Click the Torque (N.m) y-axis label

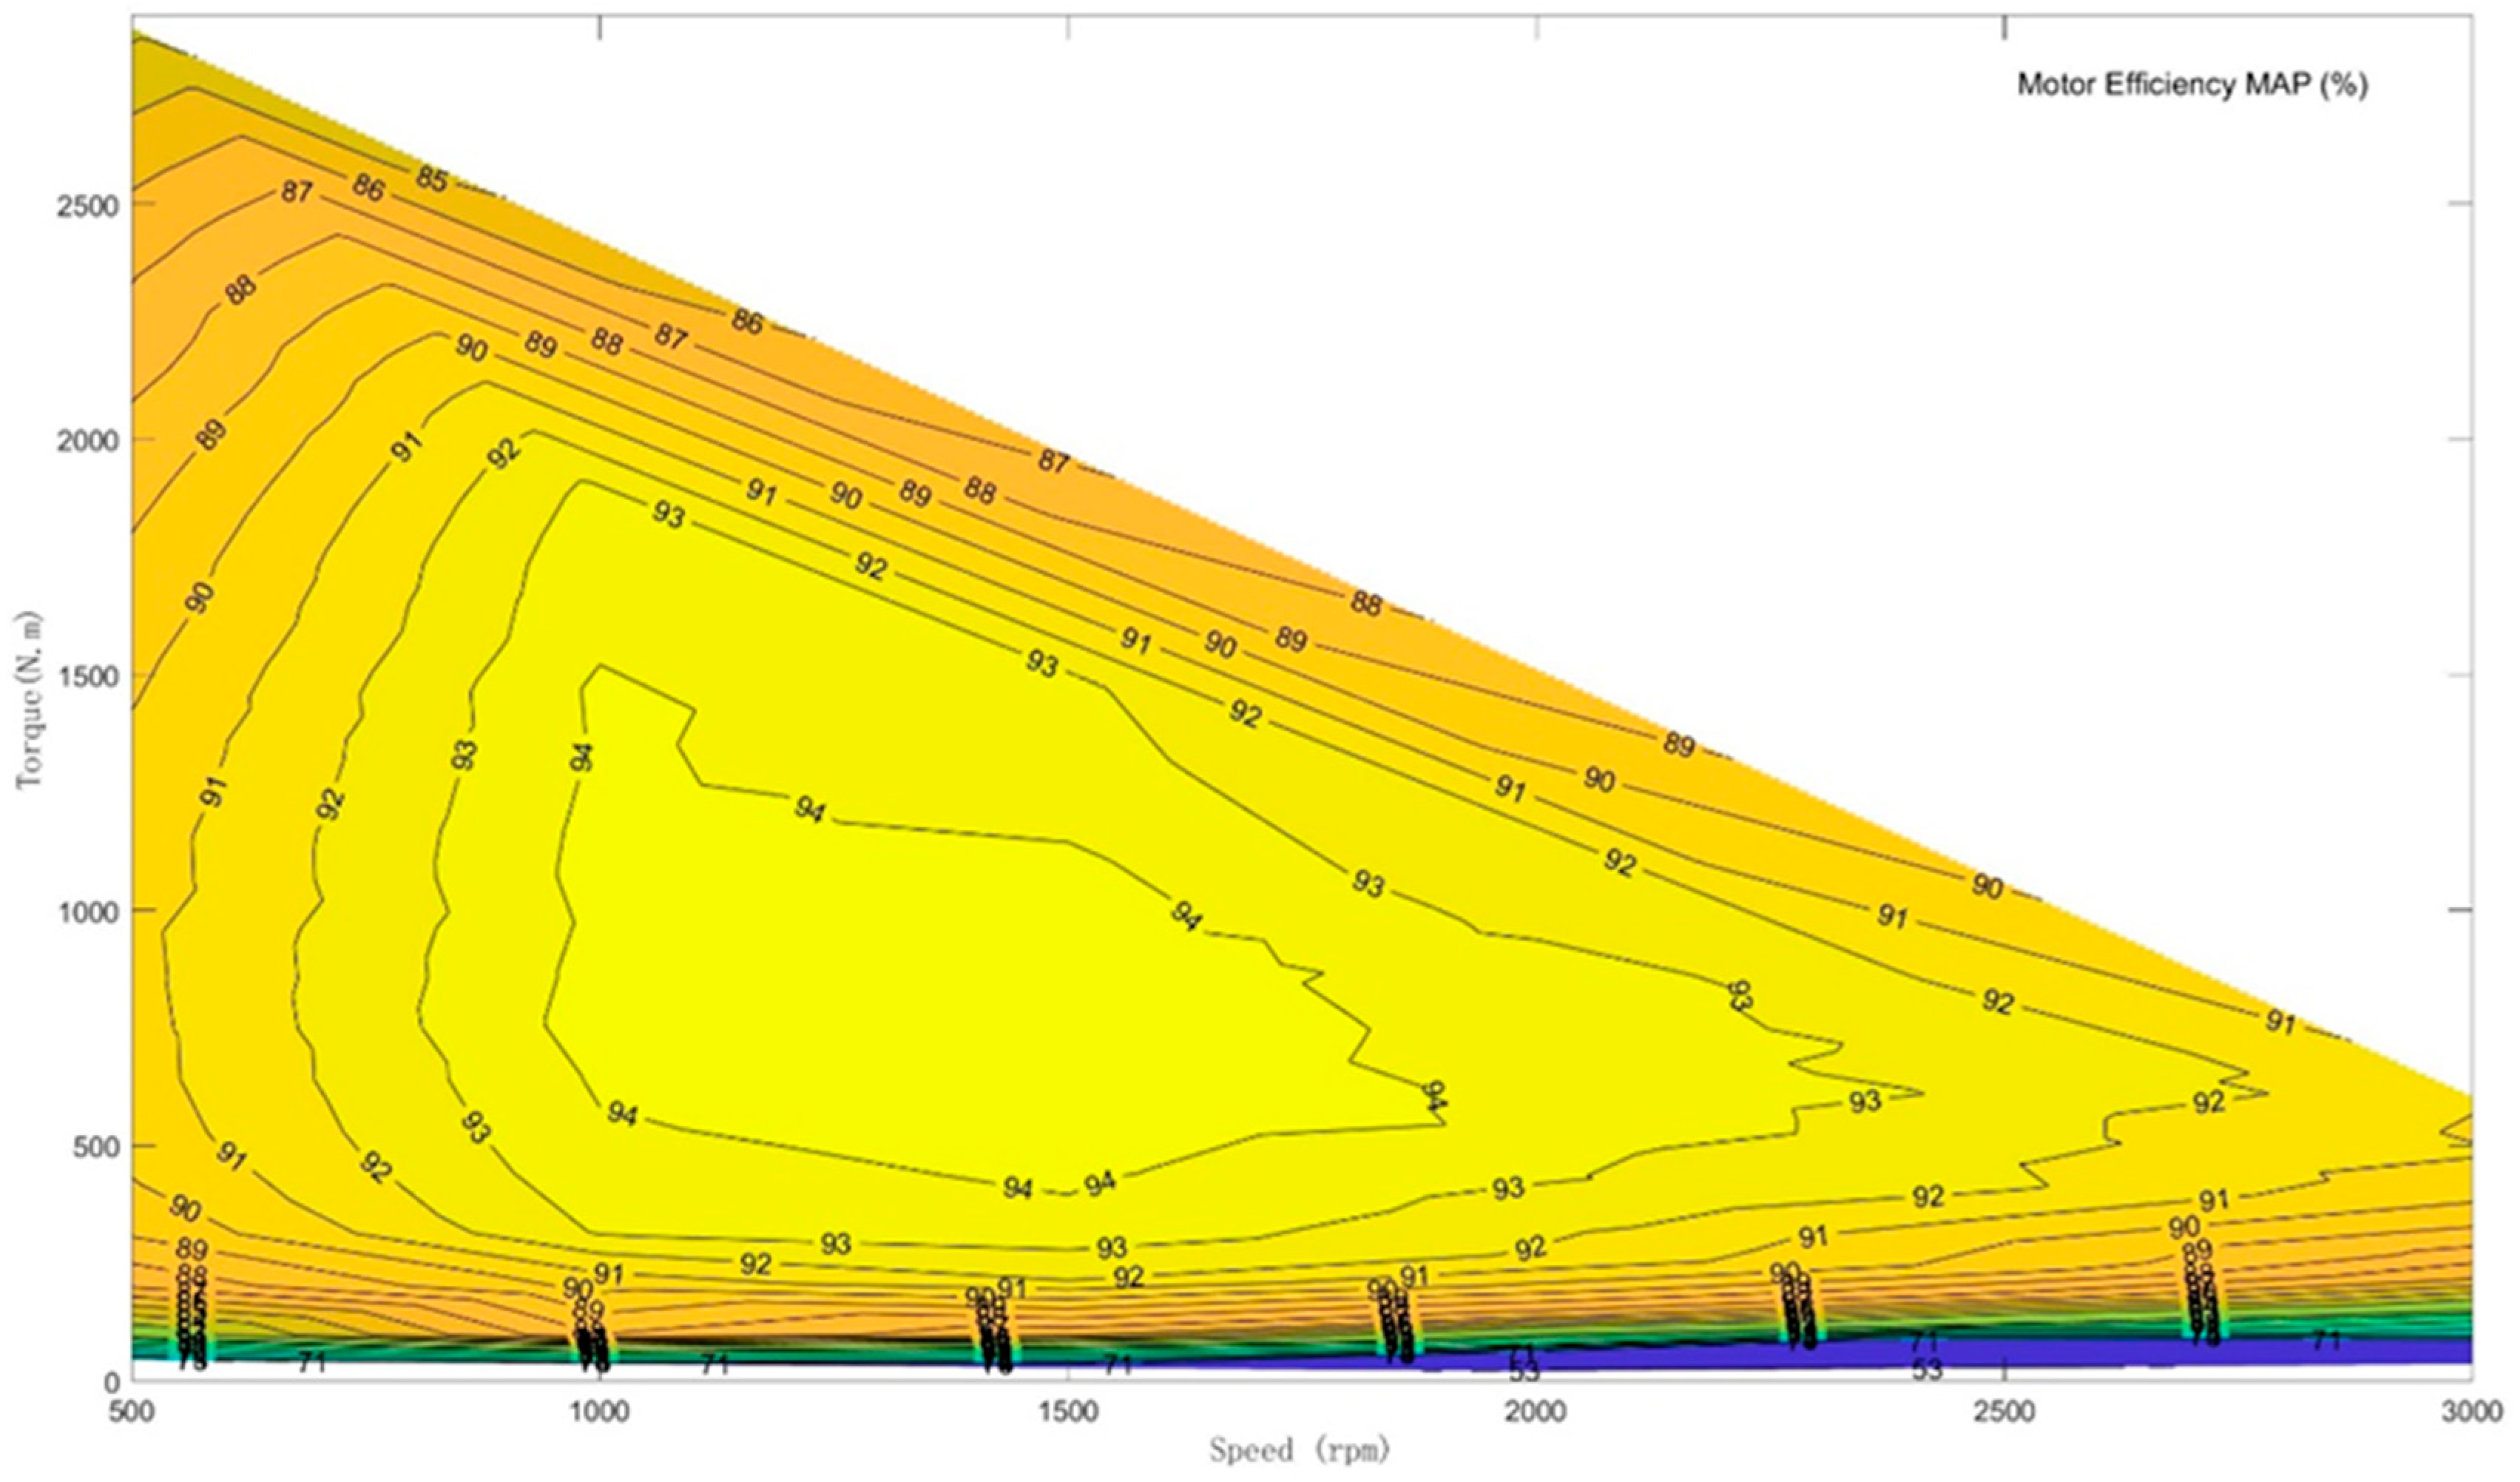point(29,700)
